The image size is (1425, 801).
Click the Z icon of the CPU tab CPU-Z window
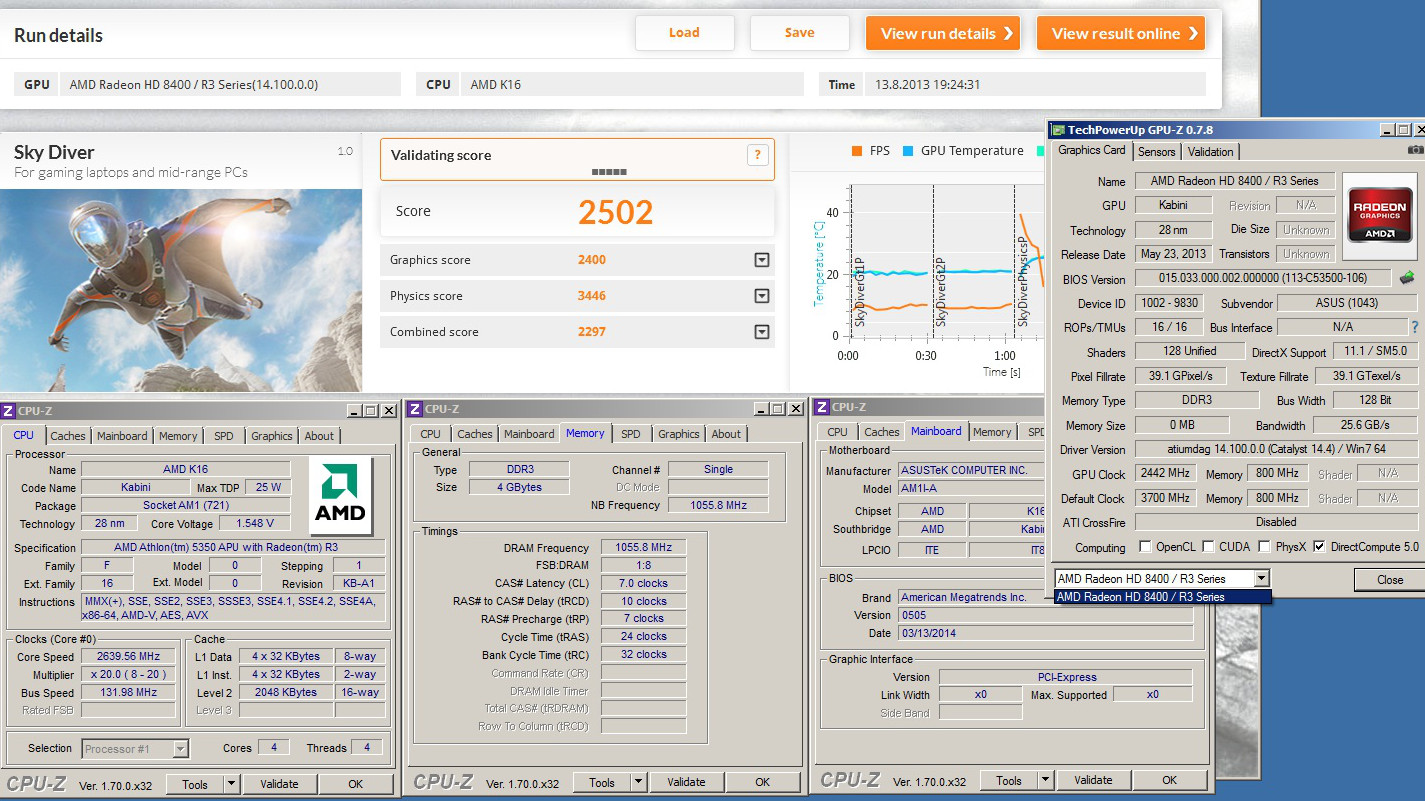pyautogui.click(x=8, y=411)
